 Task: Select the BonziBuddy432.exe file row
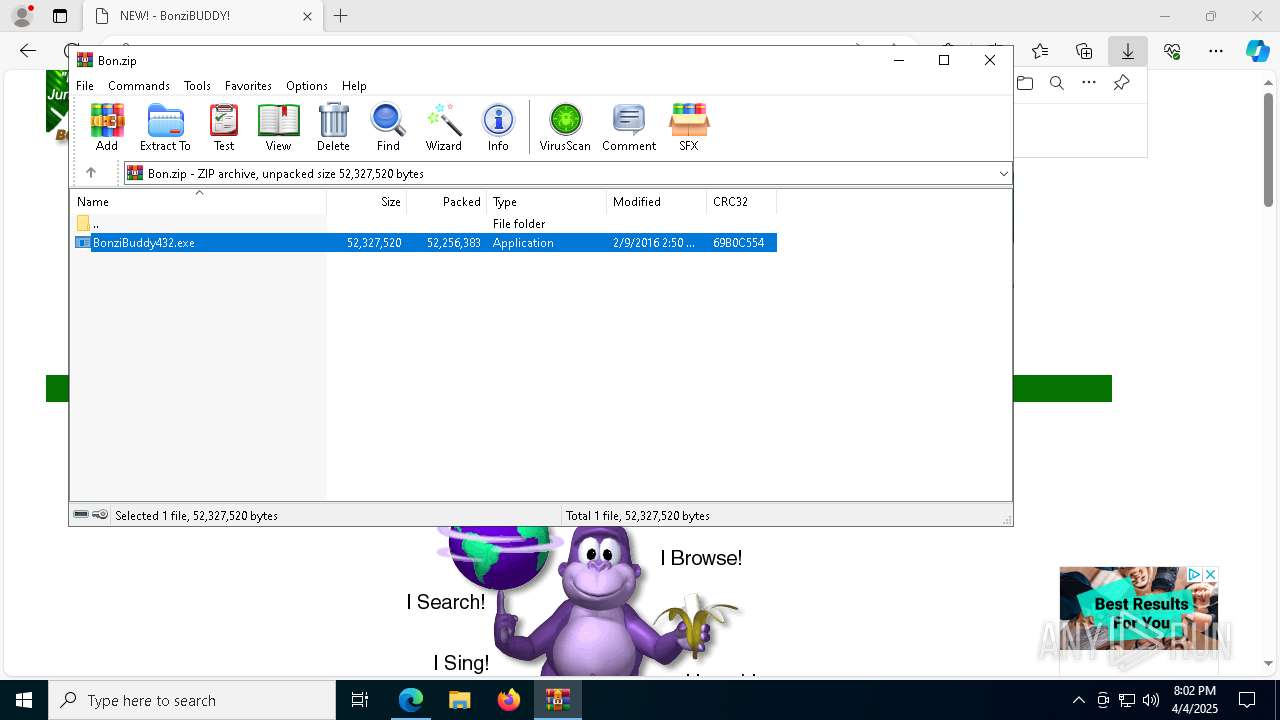tap(425, 243)
